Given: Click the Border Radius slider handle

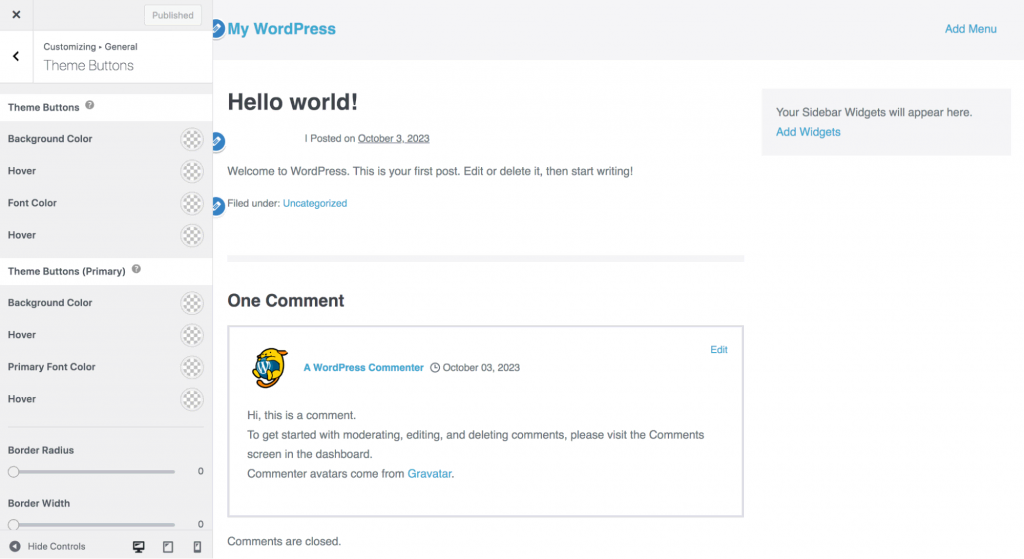Looking at the screenshot, I should click(x=13, y=471).
